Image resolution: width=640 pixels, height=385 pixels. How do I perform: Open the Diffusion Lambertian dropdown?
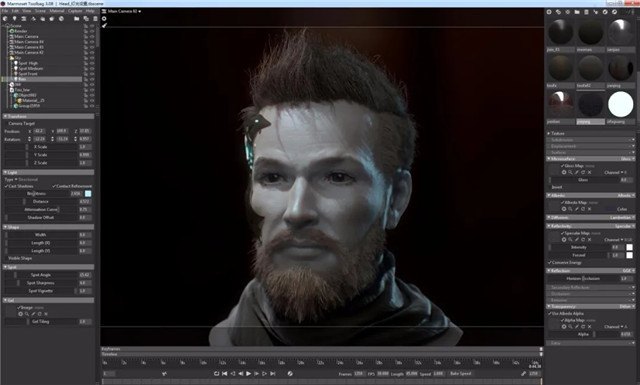pos(622,218)
